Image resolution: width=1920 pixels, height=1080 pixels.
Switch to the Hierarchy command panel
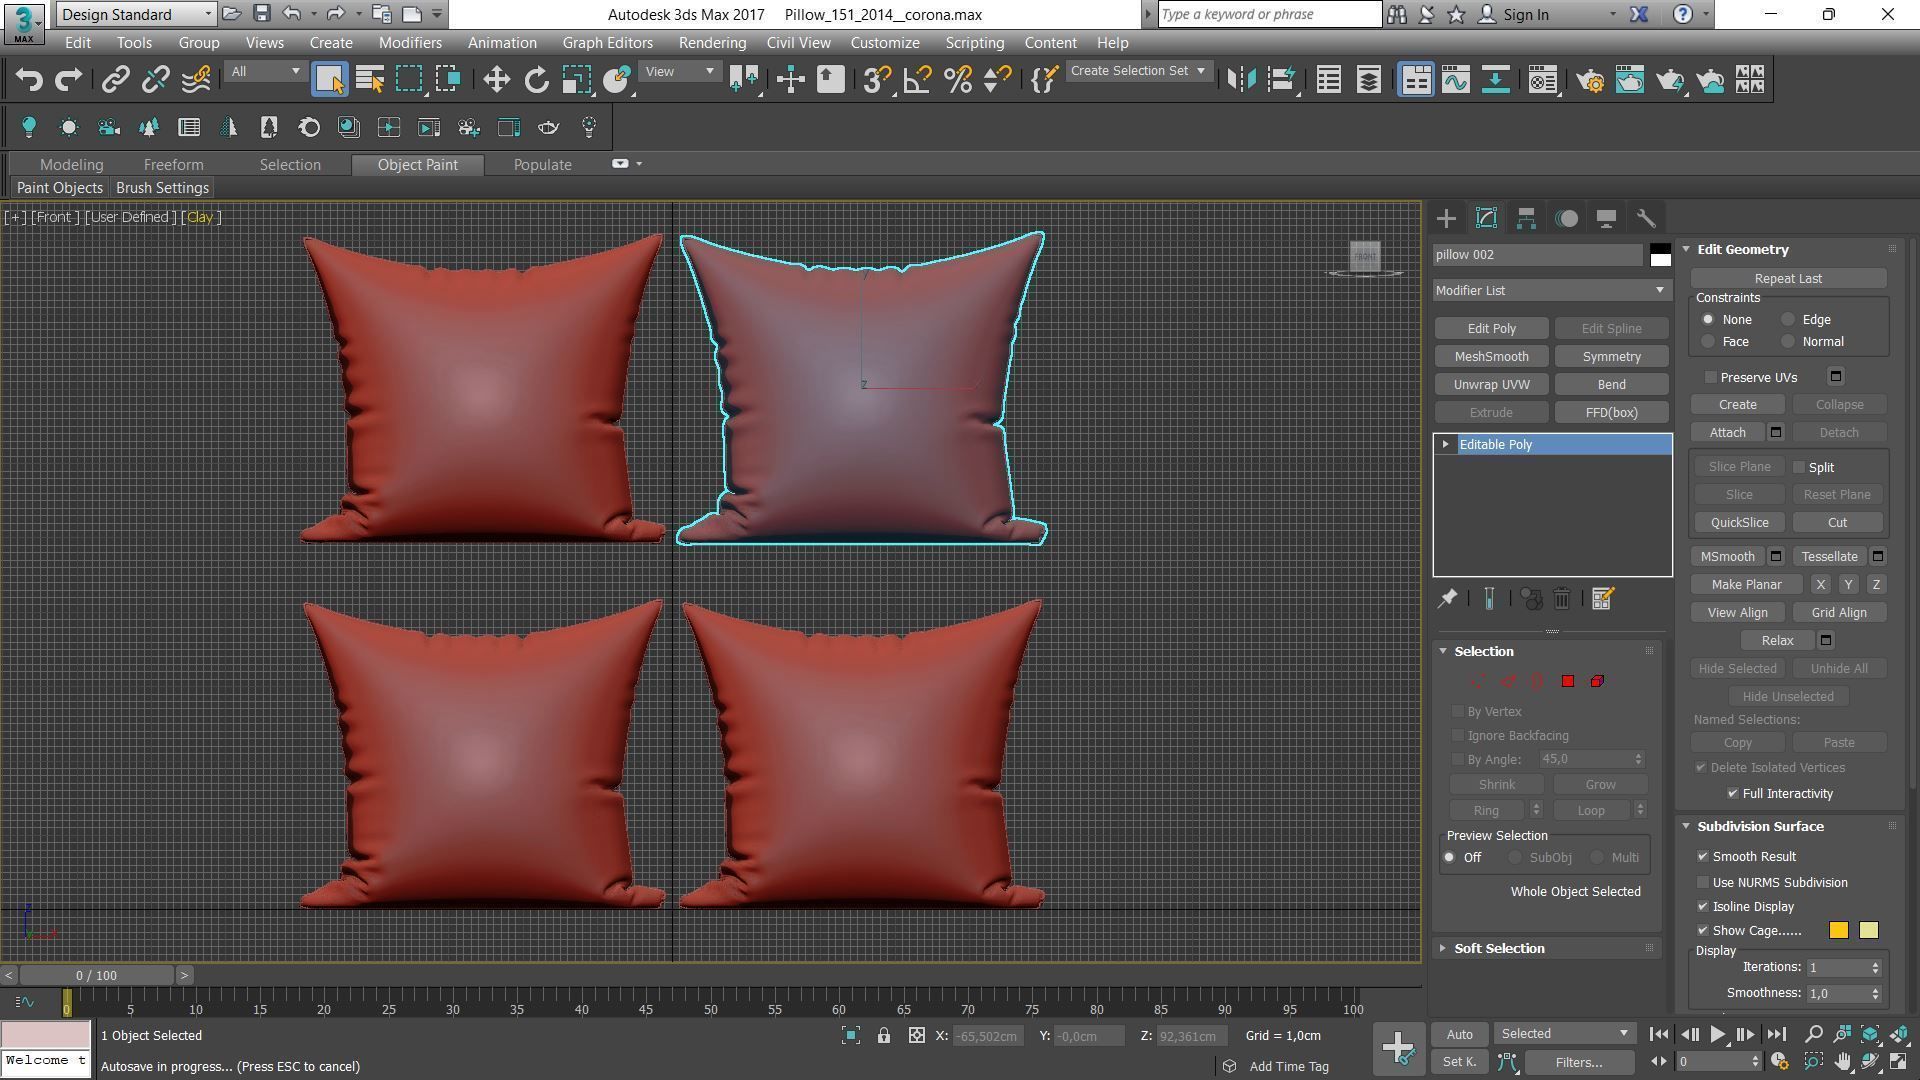point(1526,218)
